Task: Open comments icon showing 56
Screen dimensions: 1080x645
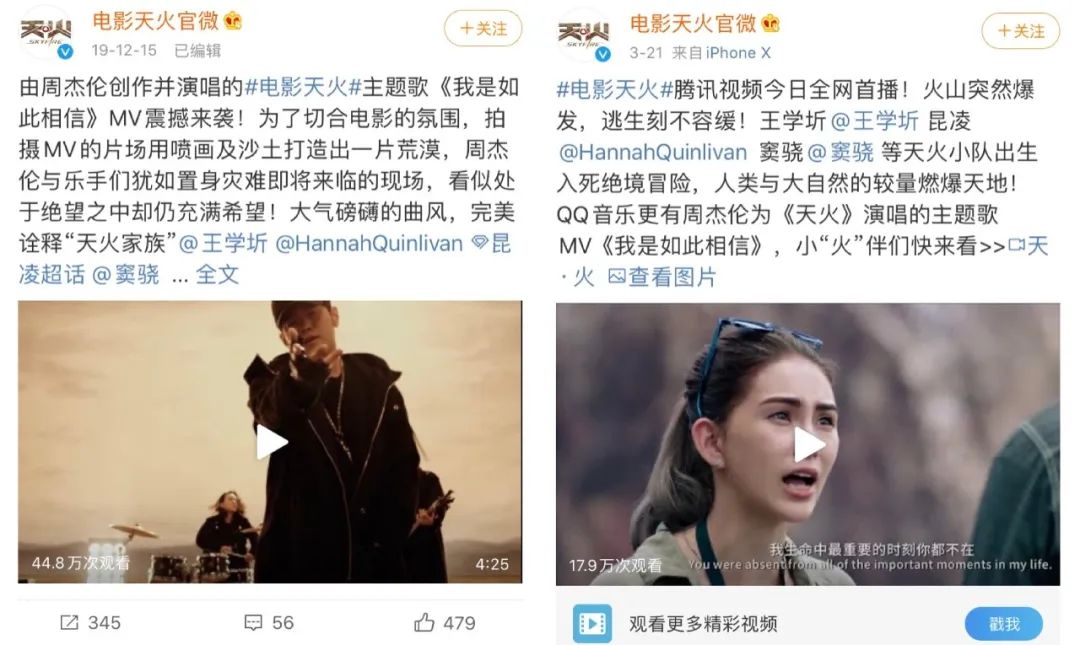Action: (253, 623)
